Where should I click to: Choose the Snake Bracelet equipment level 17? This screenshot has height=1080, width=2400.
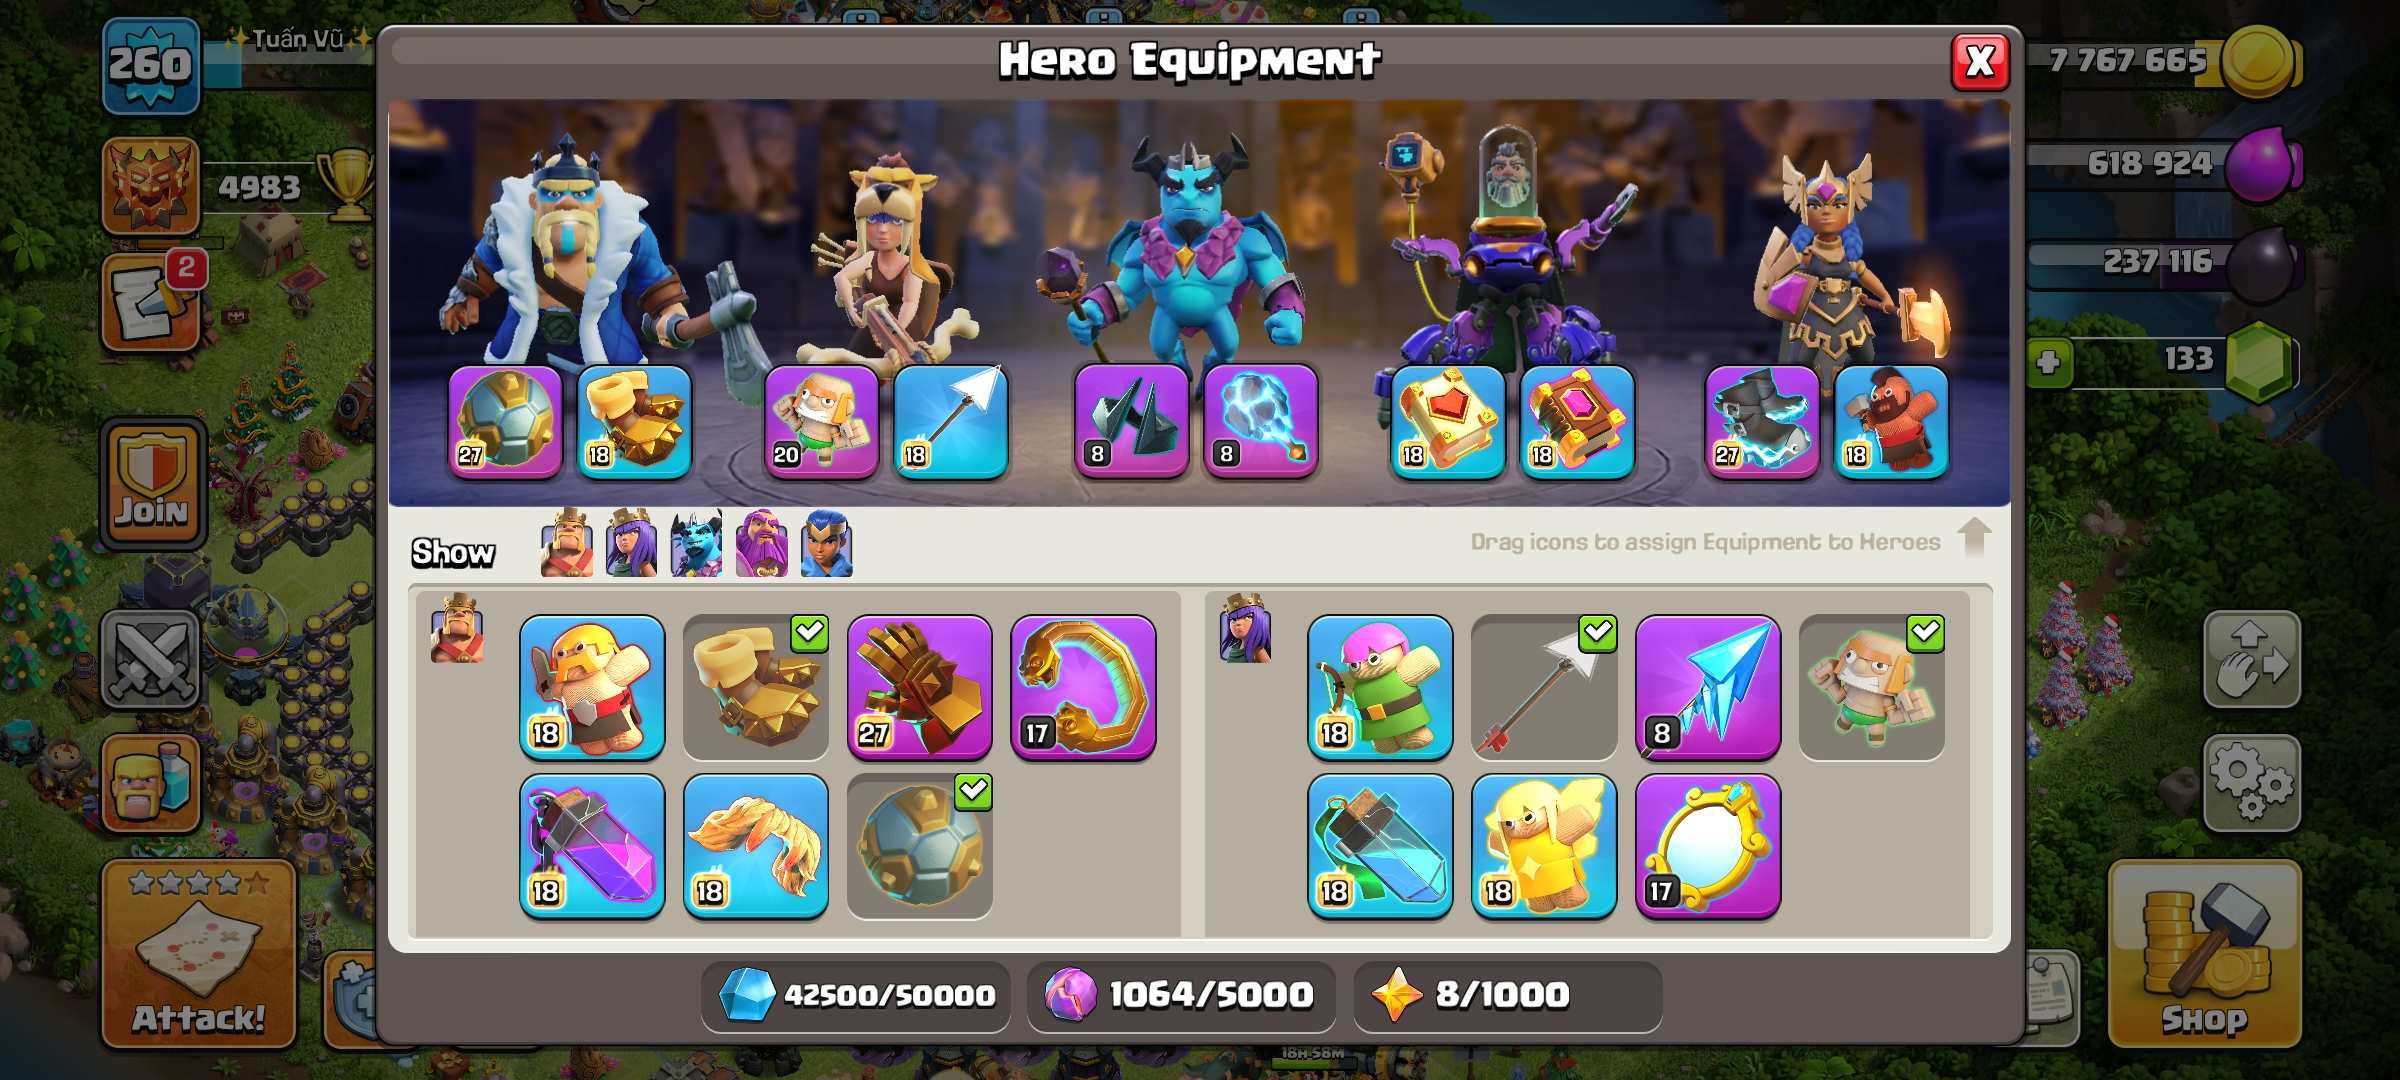(1083, 688)
